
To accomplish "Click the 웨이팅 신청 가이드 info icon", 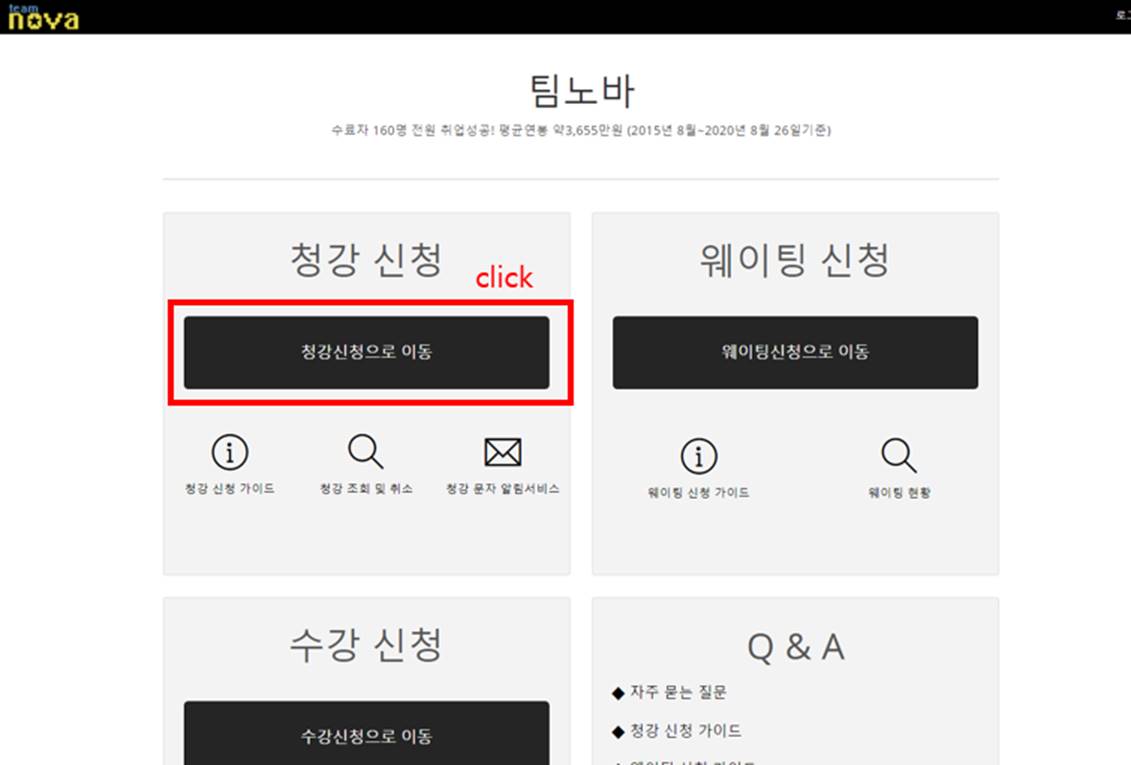I will click(x=698, y=456).
